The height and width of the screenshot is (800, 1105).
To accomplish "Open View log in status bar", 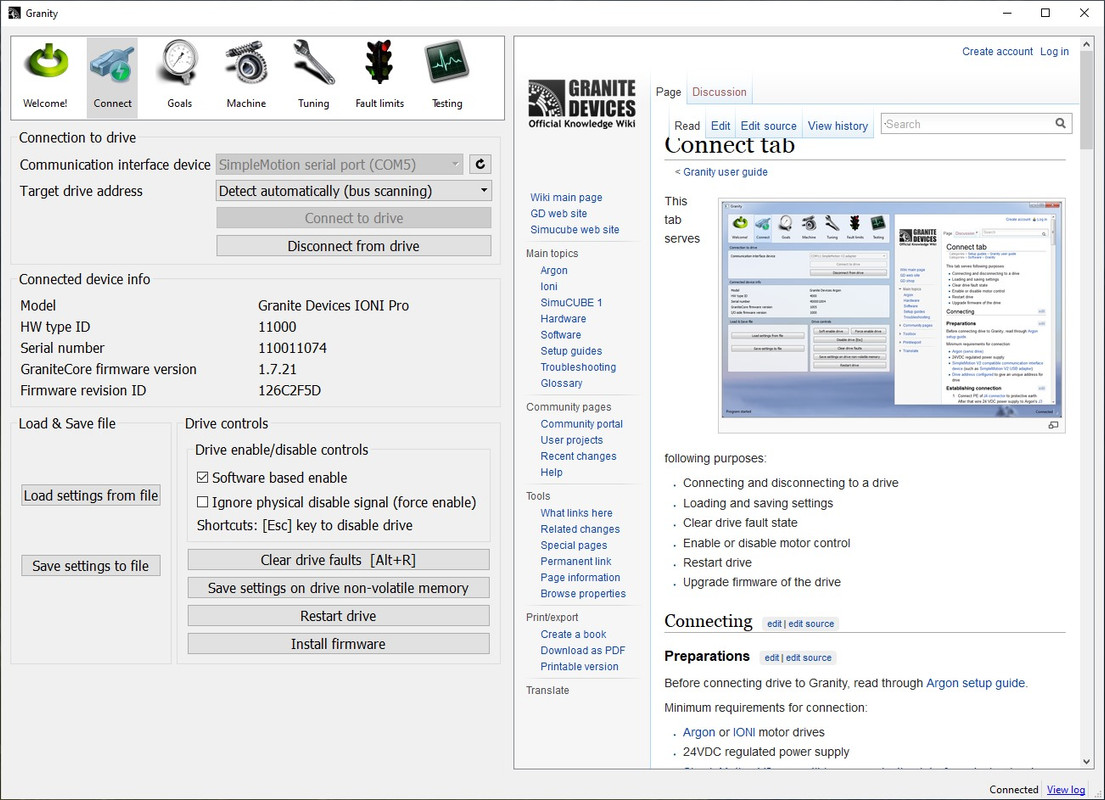I will [x=1066, y=790].
